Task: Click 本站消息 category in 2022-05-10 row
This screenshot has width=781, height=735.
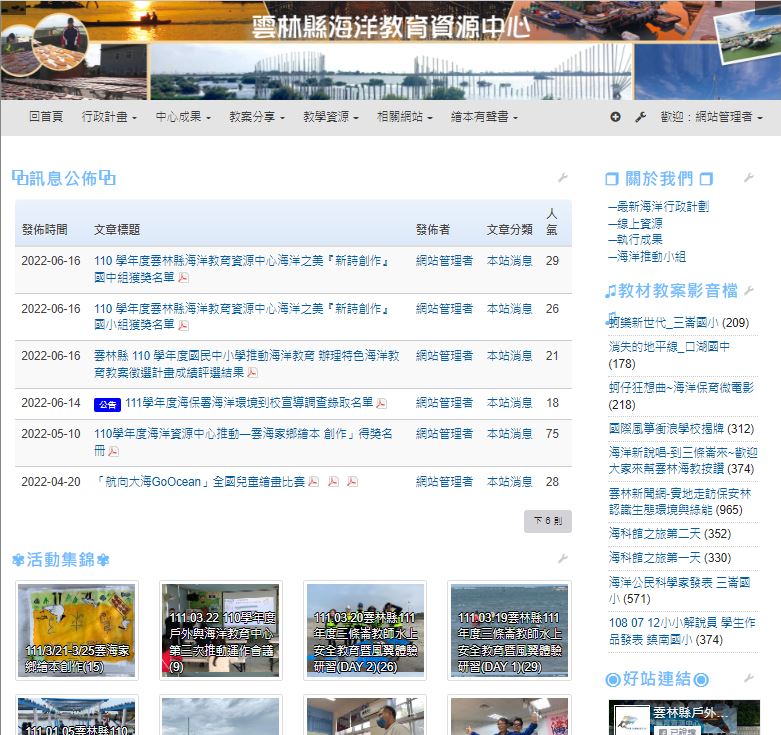Action: tap(509, 434)
